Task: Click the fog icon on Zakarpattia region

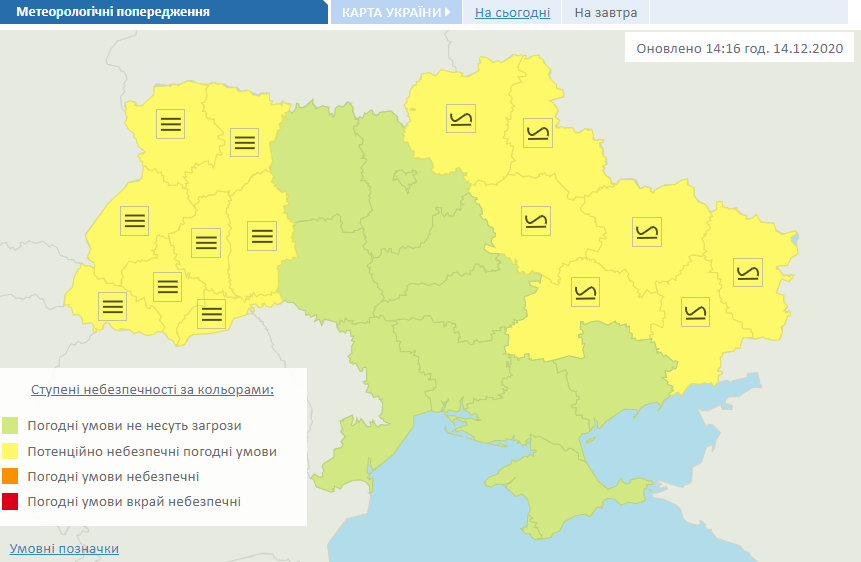Action: [112, 306]
